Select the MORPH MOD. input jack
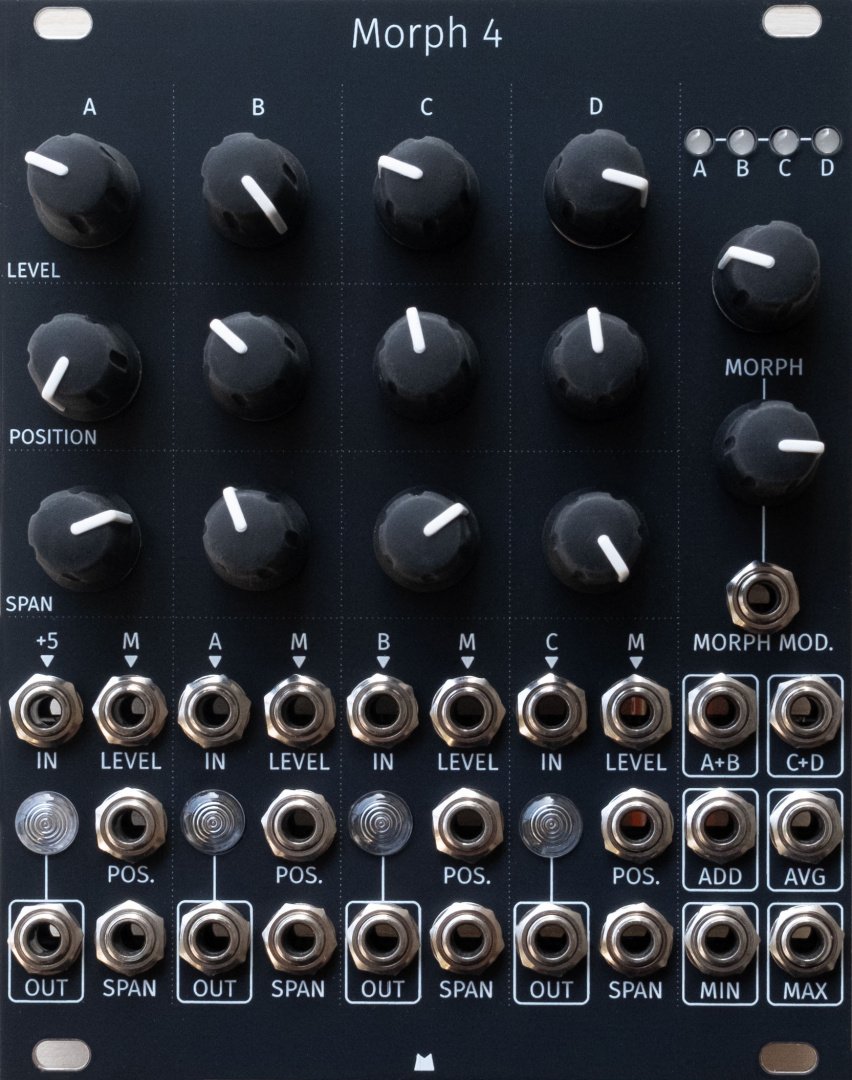This screenshot has height=1080, width=852. click(x=763, y=597)
